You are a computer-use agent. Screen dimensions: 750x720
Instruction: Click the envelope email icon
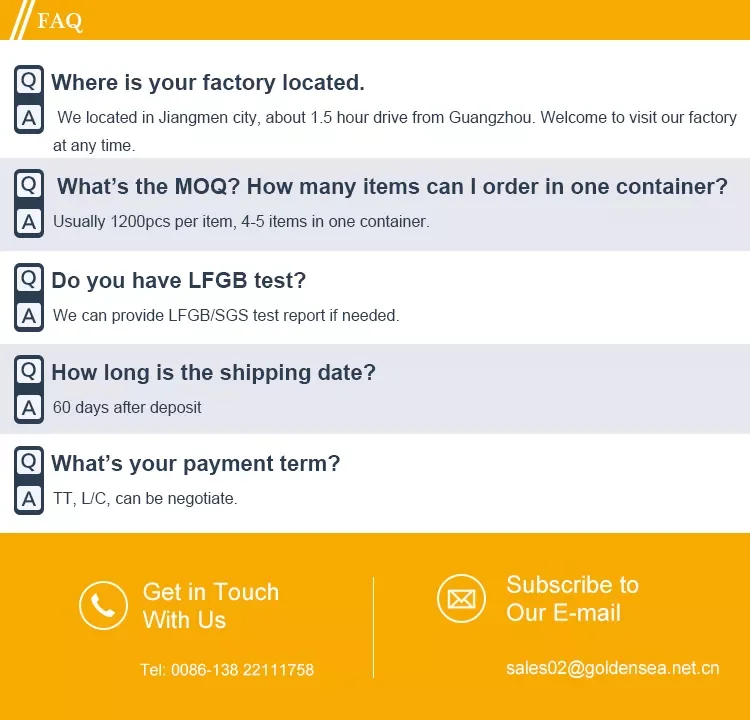tap(461, 599)
